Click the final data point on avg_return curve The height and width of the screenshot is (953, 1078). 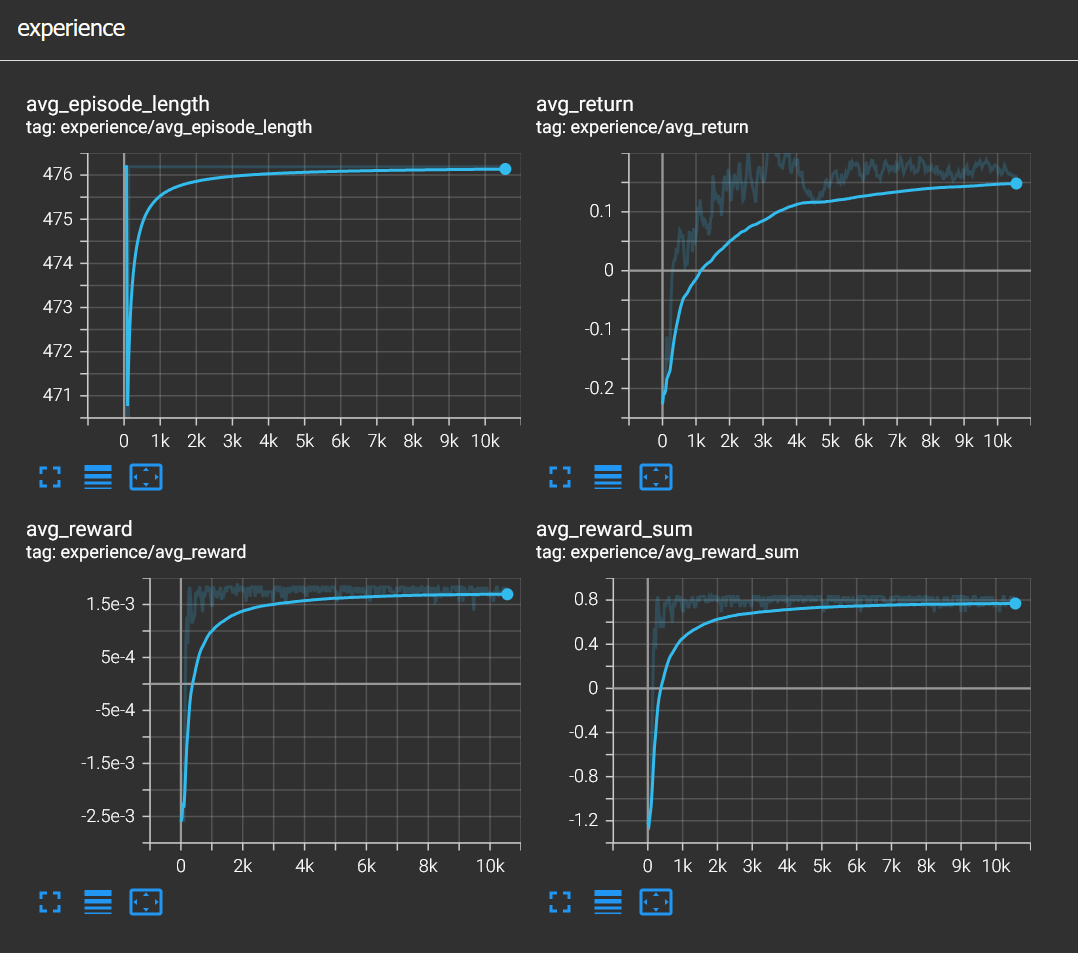pyautogui.click(x=1016, y=184)
